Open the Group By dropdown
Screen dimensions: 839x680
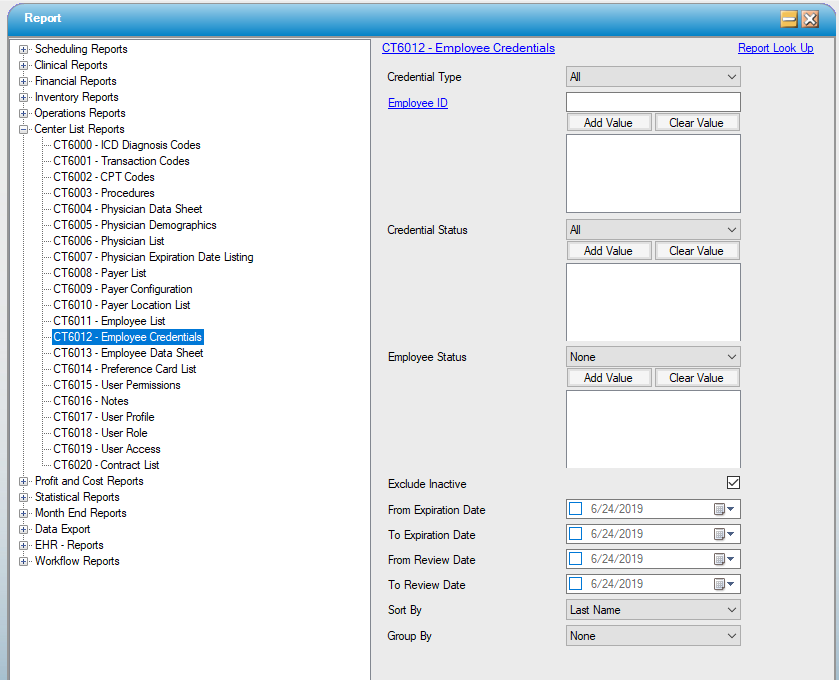tap(653, 636)
